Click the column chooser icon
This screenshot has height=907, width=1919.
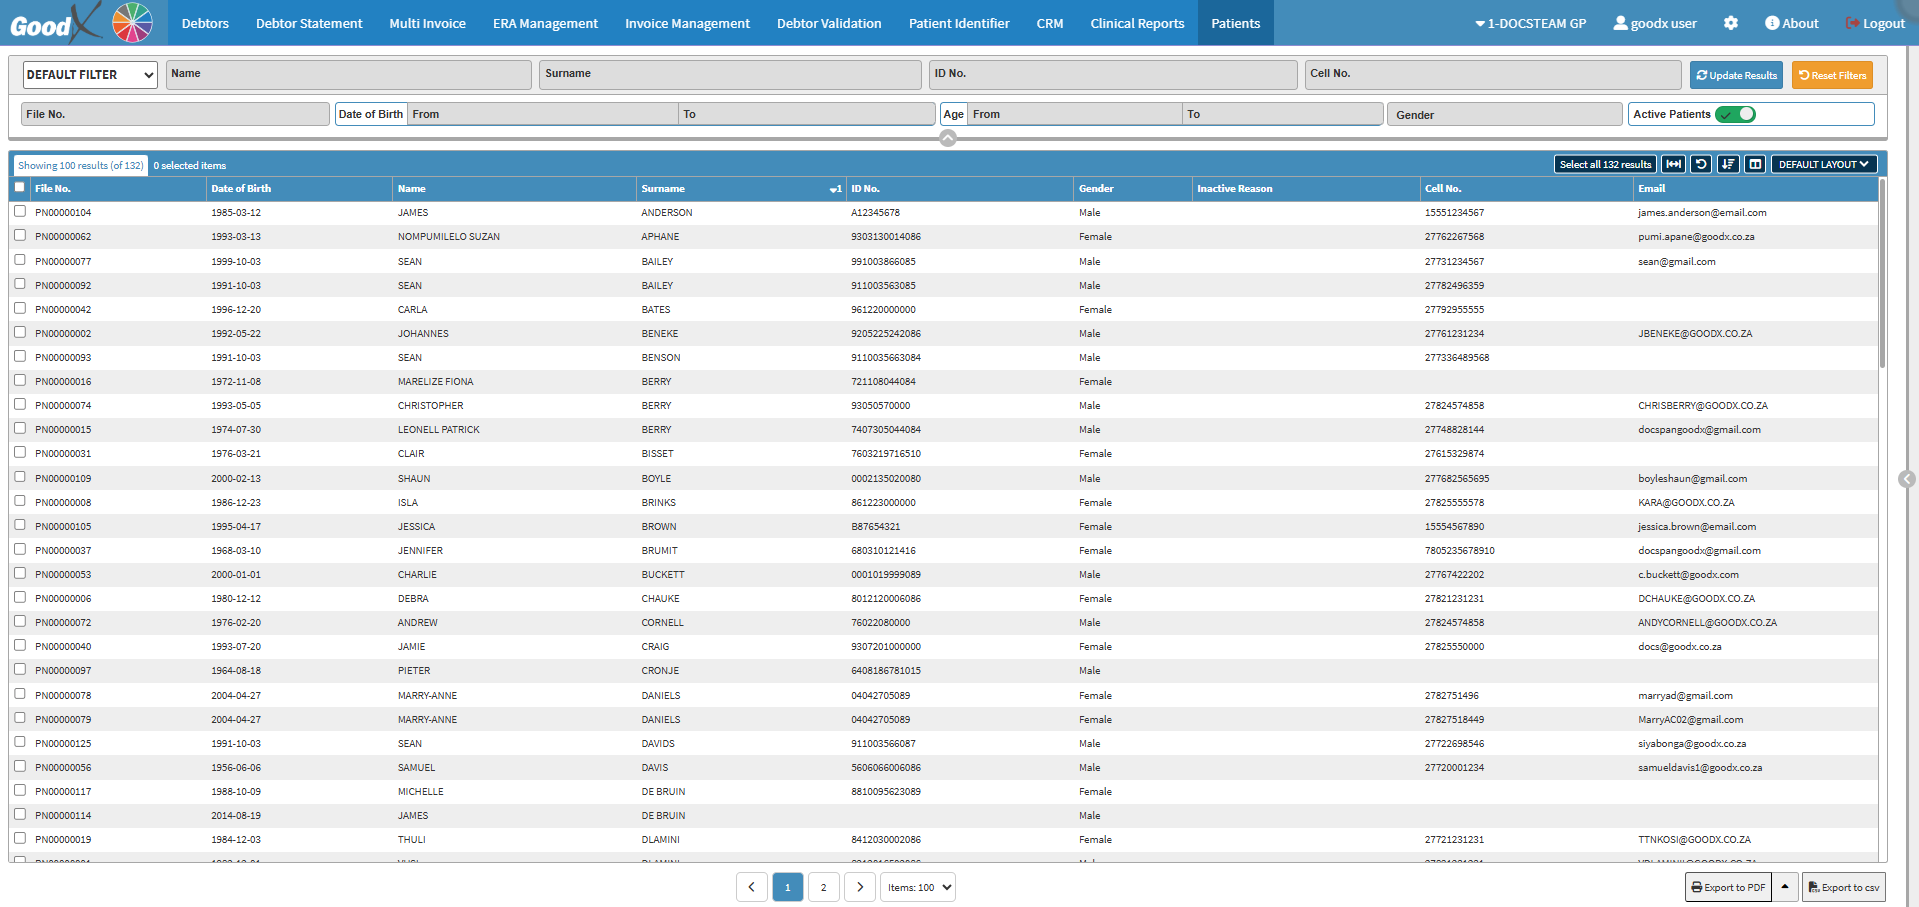[1755, 164]
